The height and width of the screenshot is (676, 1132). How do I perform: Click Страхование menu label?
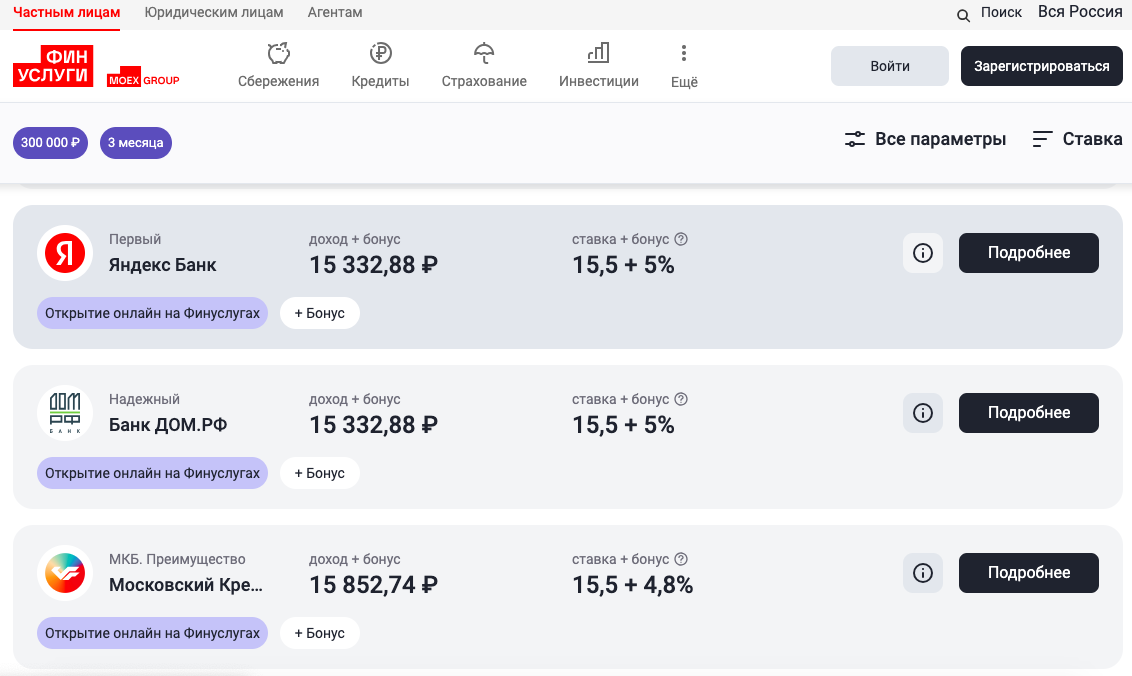[x=484, y=81]
